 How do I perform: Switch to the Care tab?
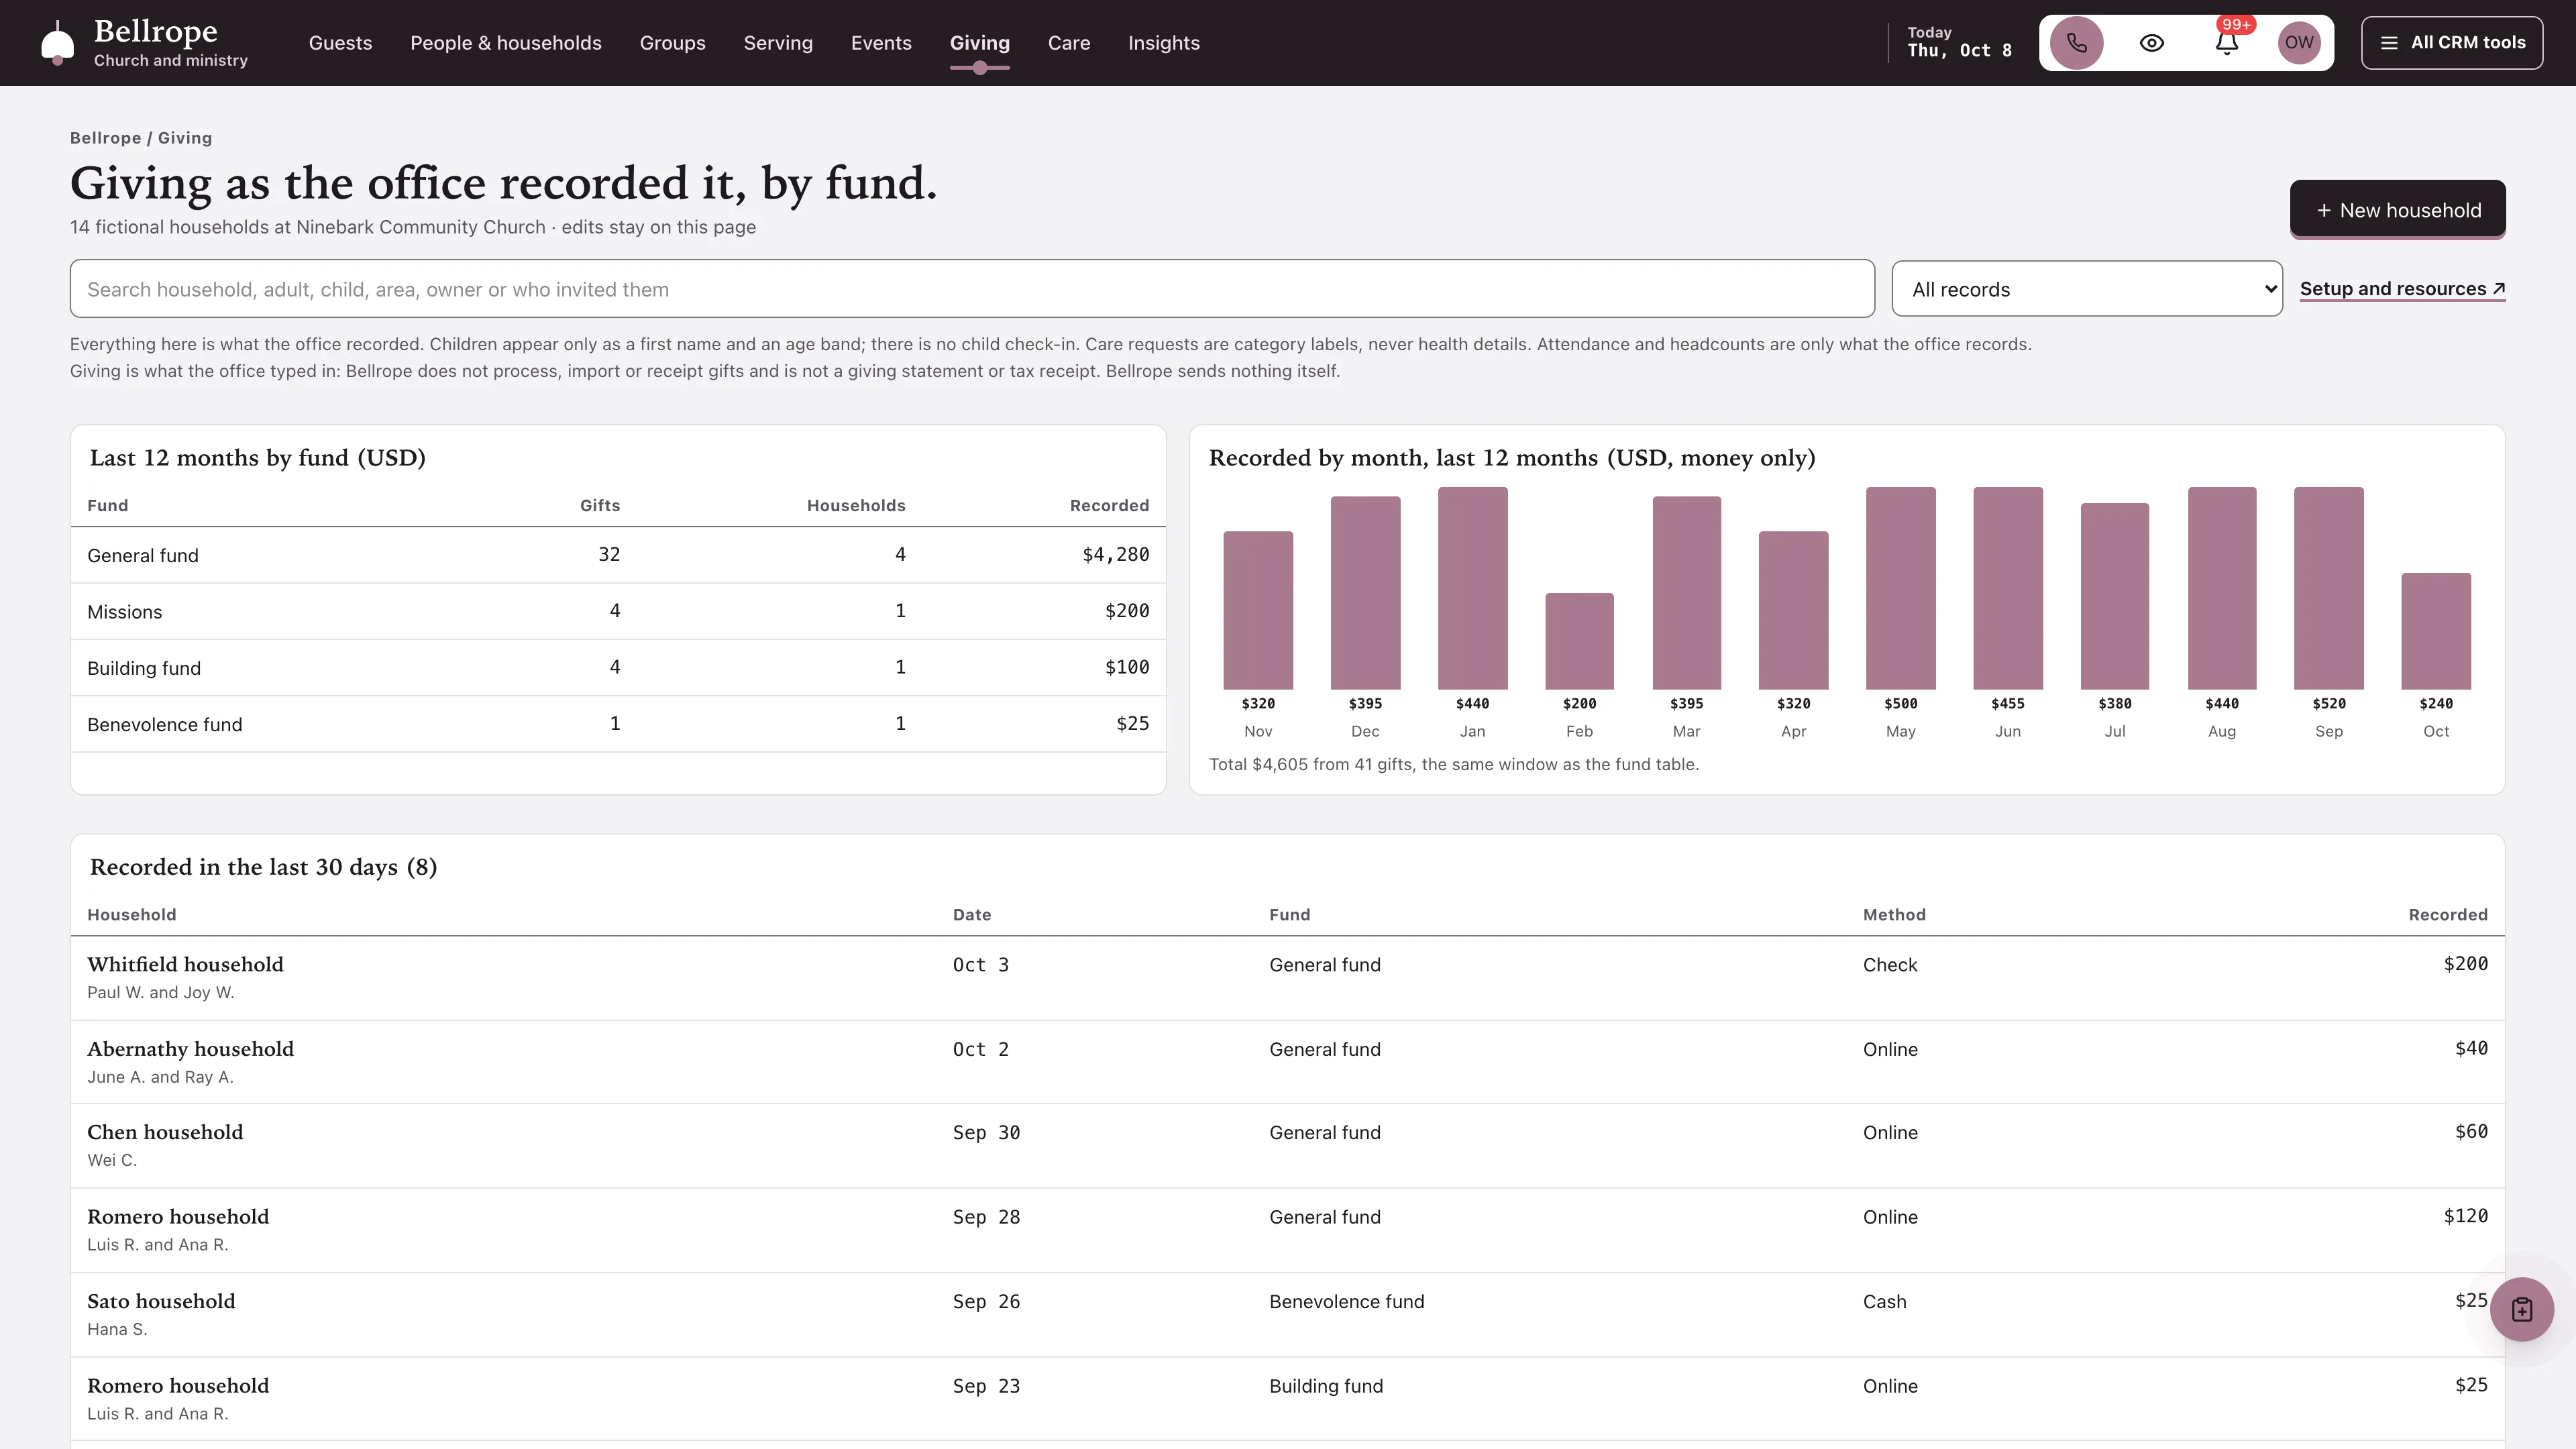click(1068, 43)
